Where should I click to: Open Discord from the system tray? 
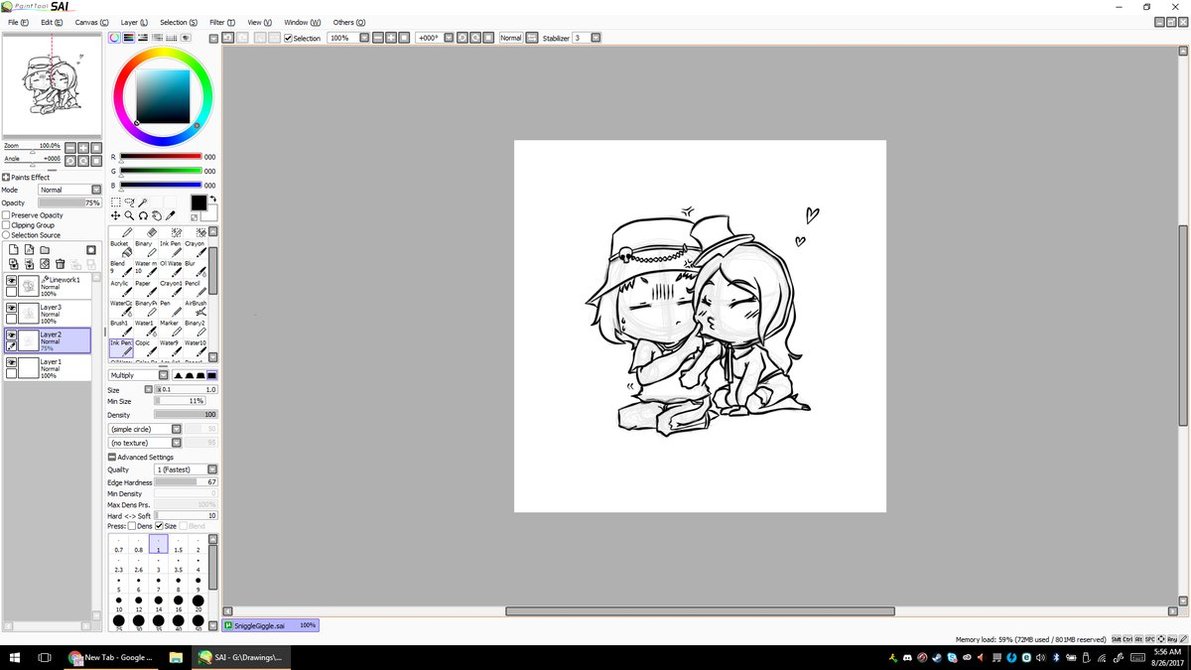(907, 658)
